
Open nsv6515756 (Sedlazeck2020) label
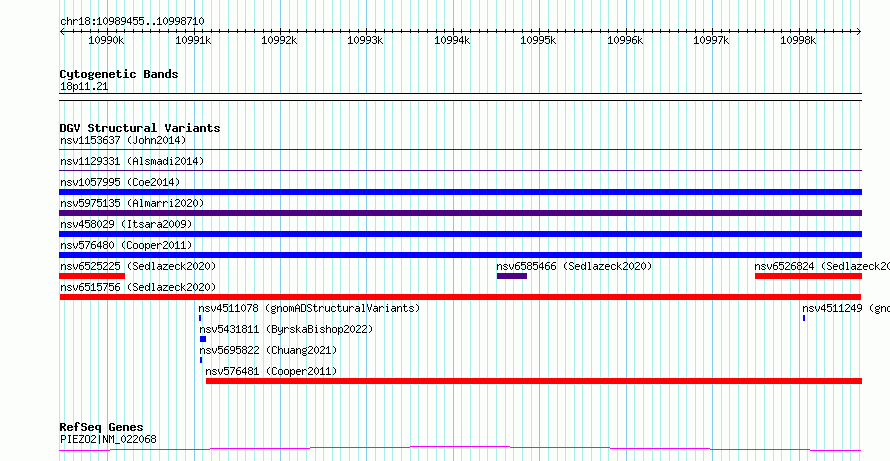[138, 287]
